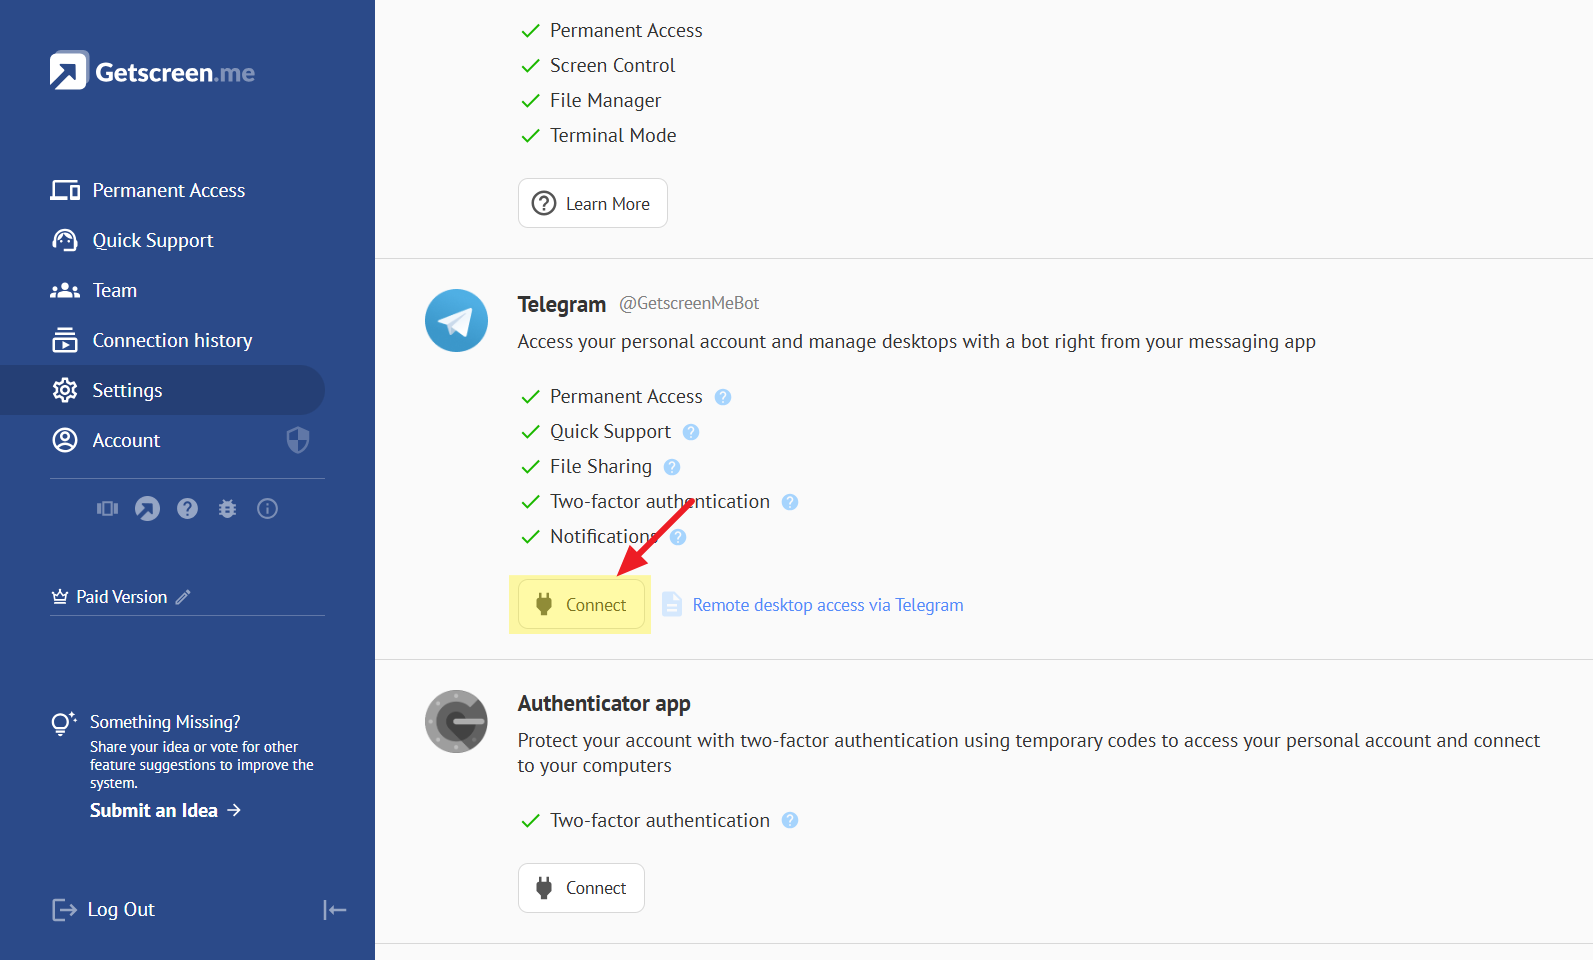This screenshot has height=960, width=1593.
Task: Click help icon next to File Sharing
Action: click(x=672, y=467)
